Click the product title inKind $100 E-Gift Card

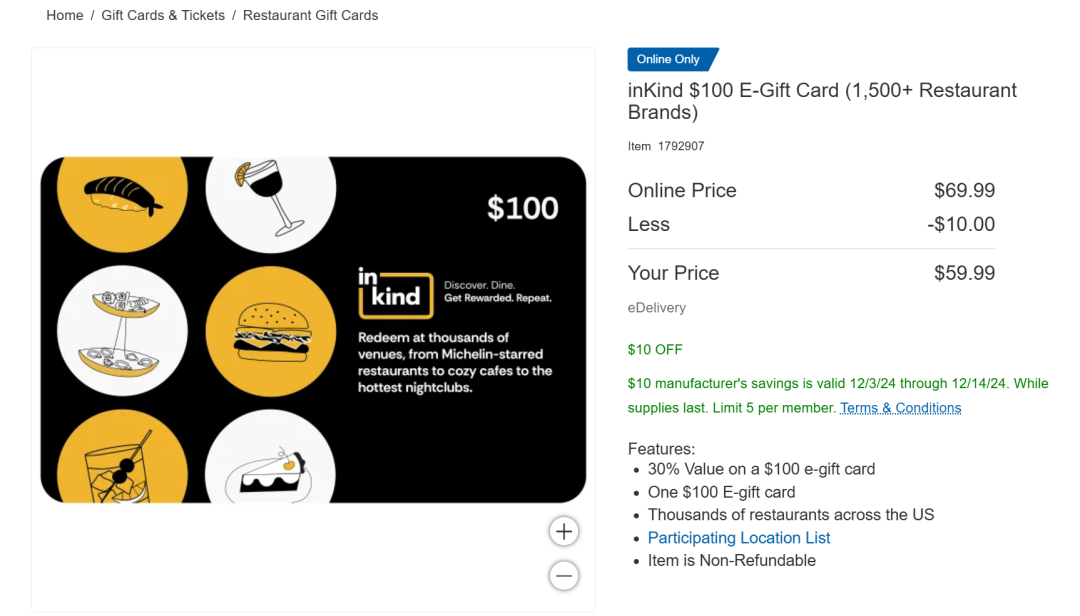822,101
